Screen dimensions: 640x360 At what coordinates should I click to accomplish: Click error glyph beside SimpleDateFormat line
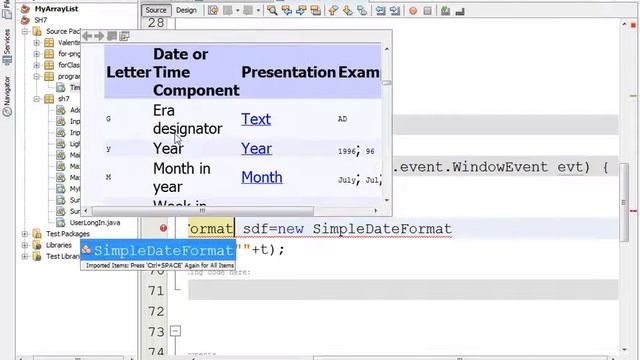coord(163,228)
